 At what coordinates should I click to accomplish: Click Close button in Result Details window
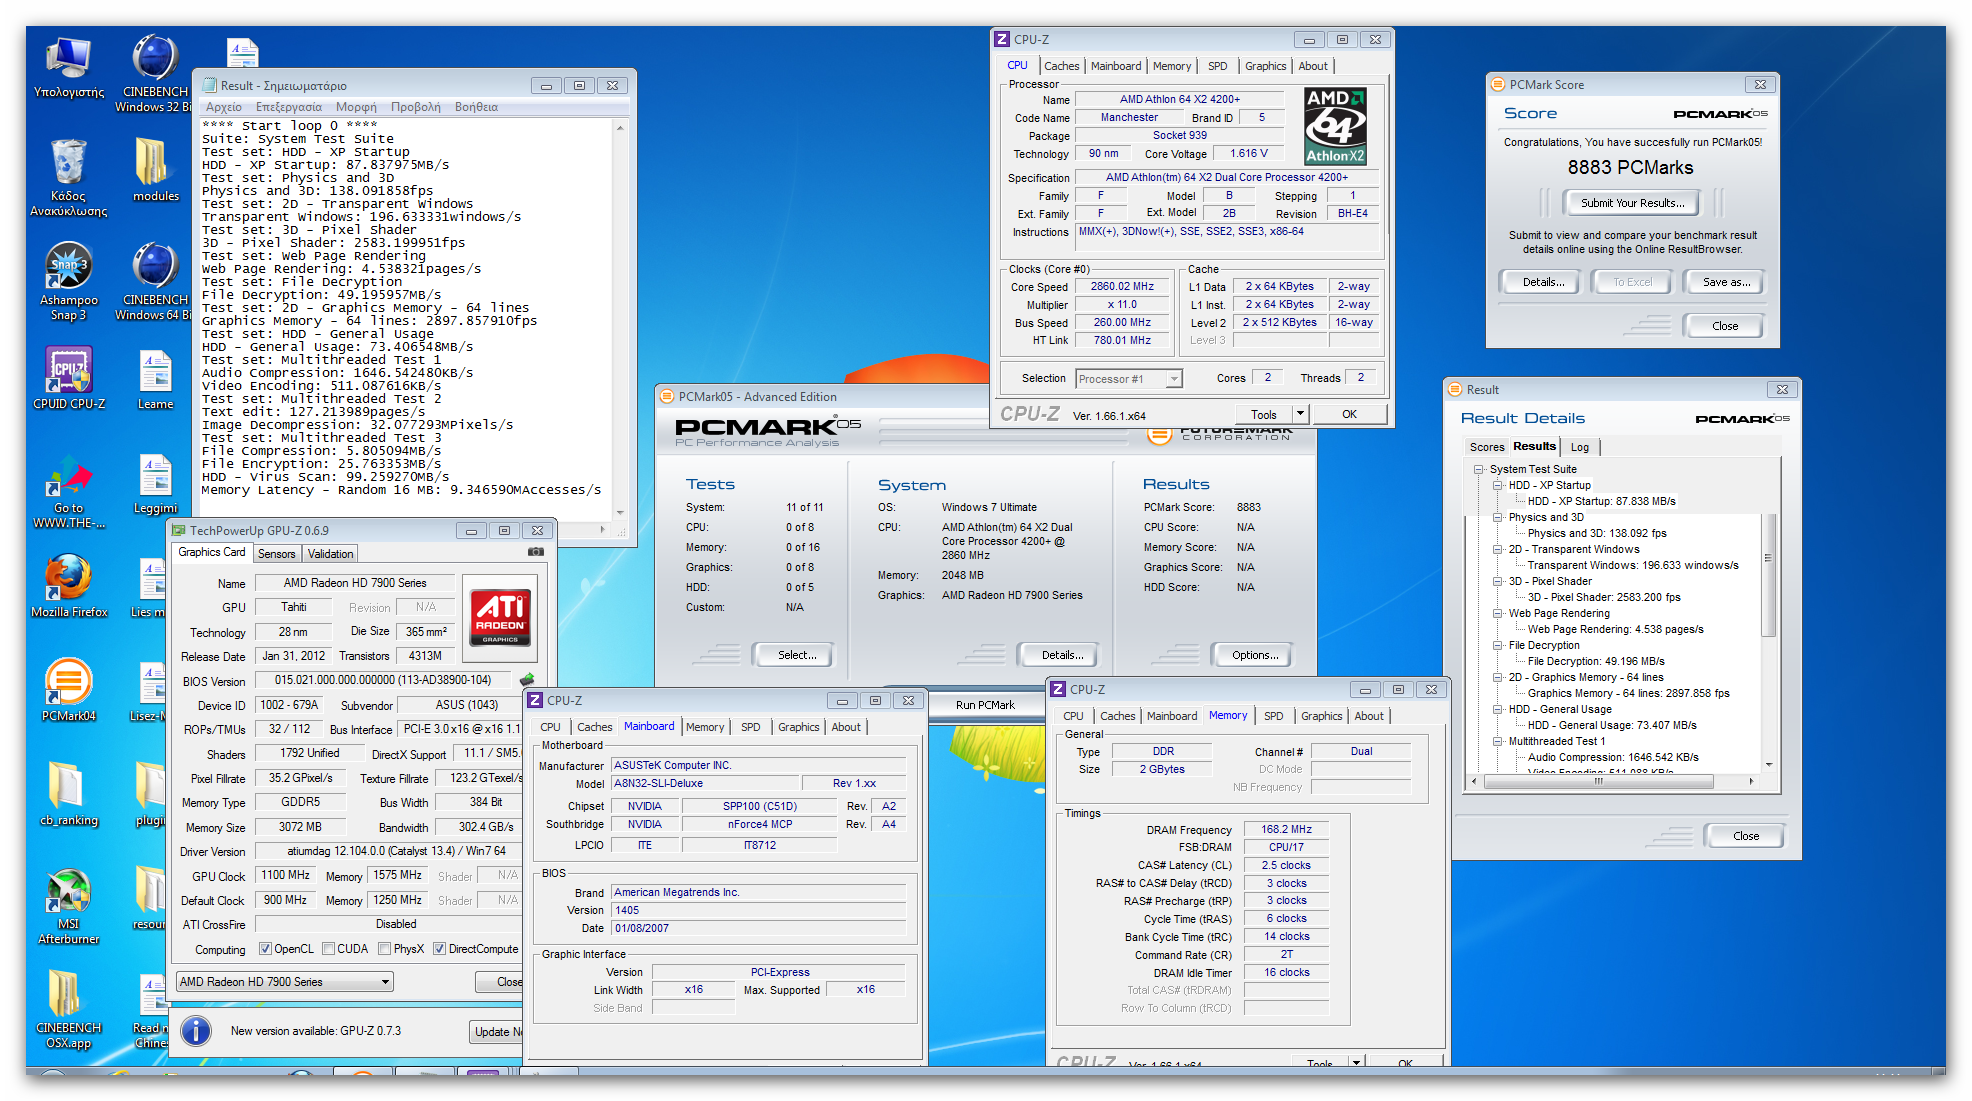1746,836
